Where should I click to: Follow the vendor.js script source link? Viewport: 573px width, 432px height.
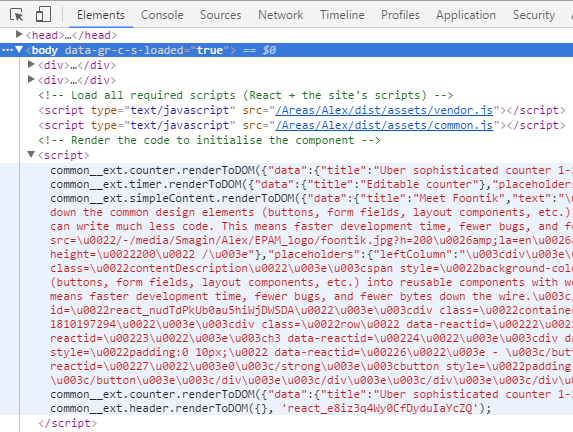384,110
